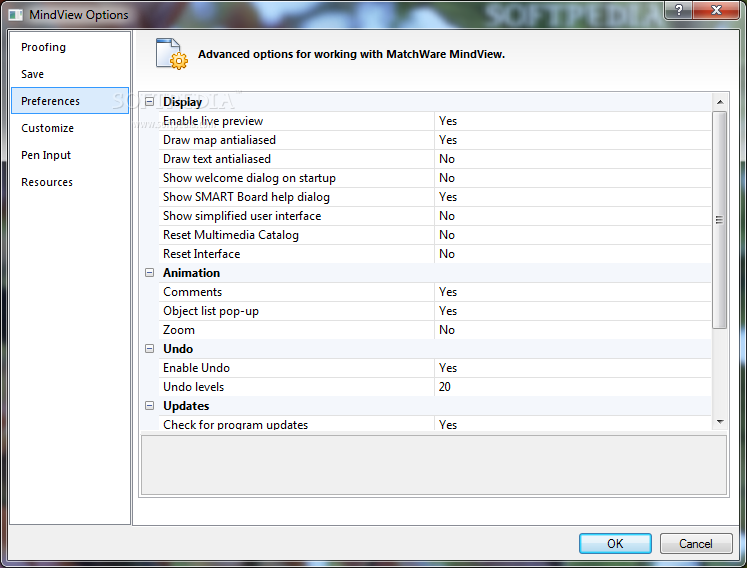Click the OK button

coord(615,544)
